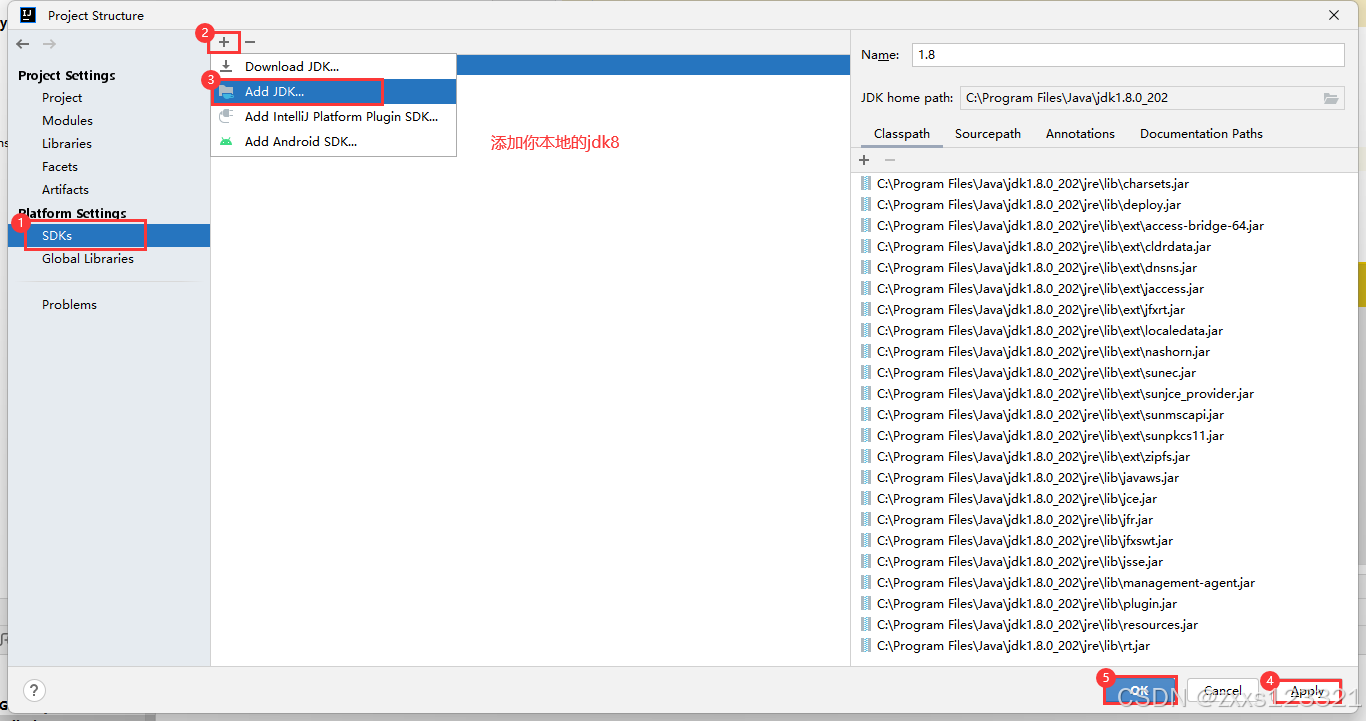The height and width of the screenshot is (721, 1366).
Task: Click the minus icon above the classpath list
Action: click(889, 159)
